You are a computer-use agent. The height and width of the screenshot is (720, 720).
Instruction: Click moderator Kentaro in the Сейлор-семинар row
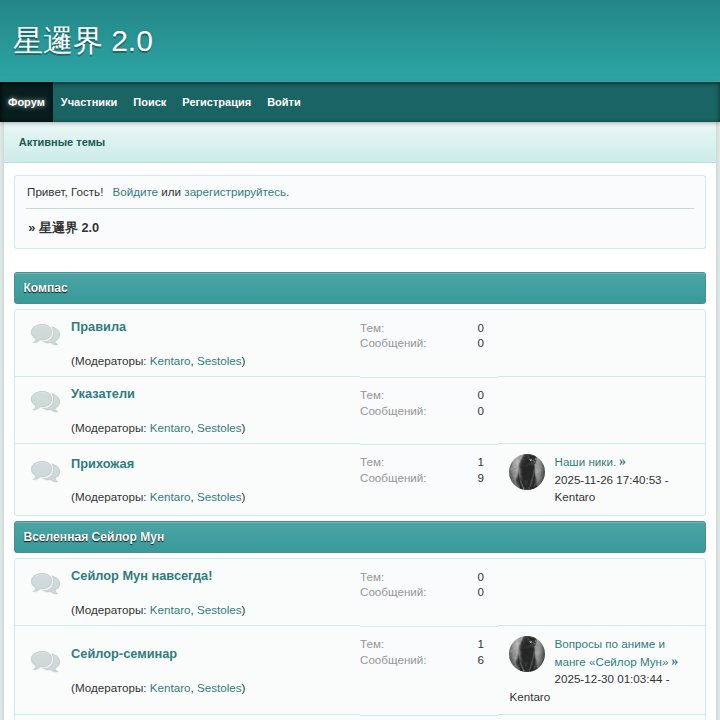tap(170, 688)
